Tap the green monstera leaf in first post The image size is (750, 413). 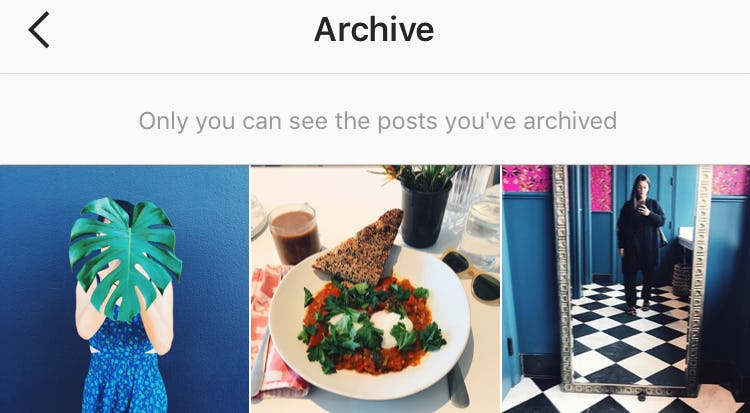(x=125, y=257)
